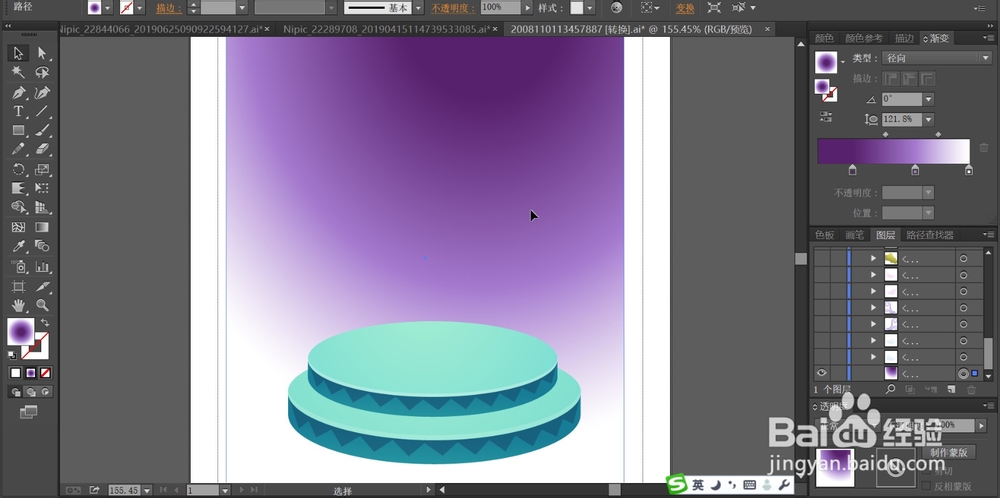Image resolution: width=1000 pixels, height=498 pixels.
Task: Set fill mode to Gradient button
Action: (x=31, y=373)
